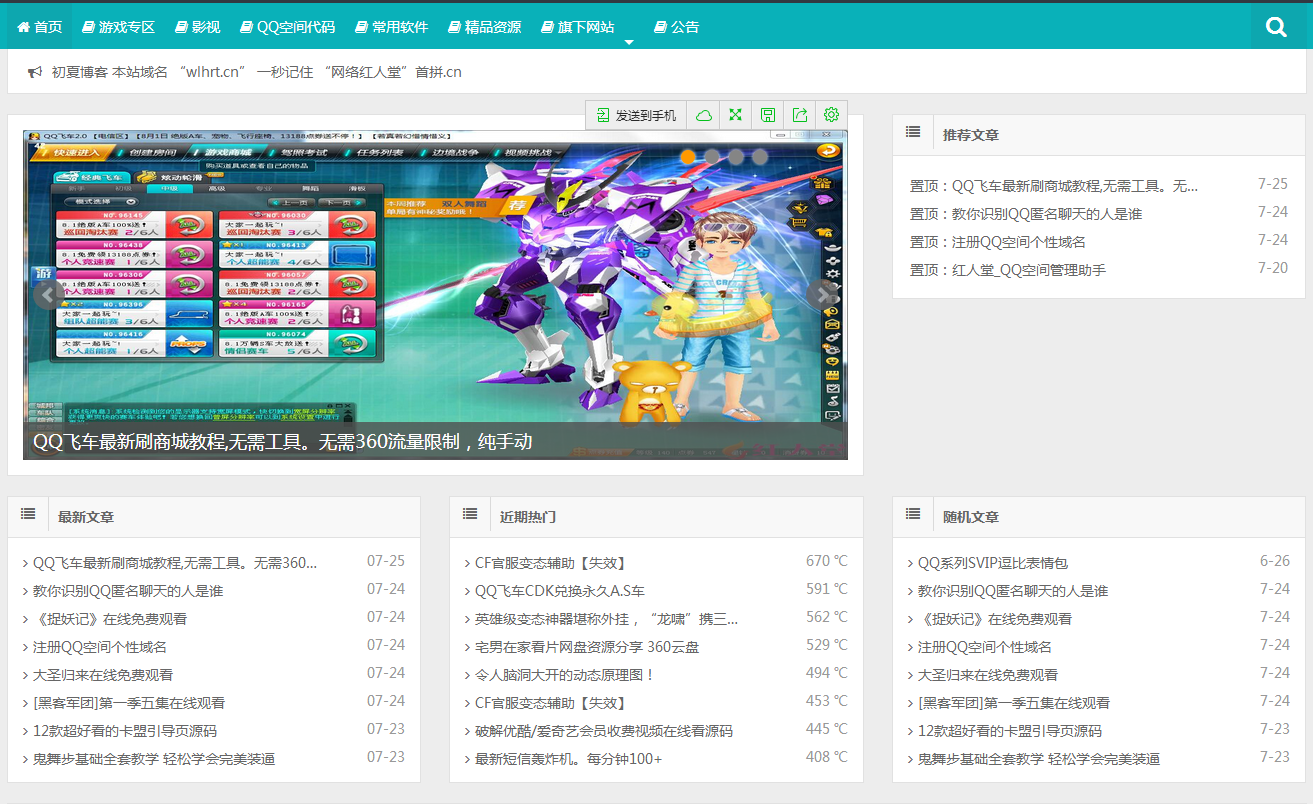Click the book icon before 公告
The width and height of the screenshot is (1313, 804).
point(660,27)
